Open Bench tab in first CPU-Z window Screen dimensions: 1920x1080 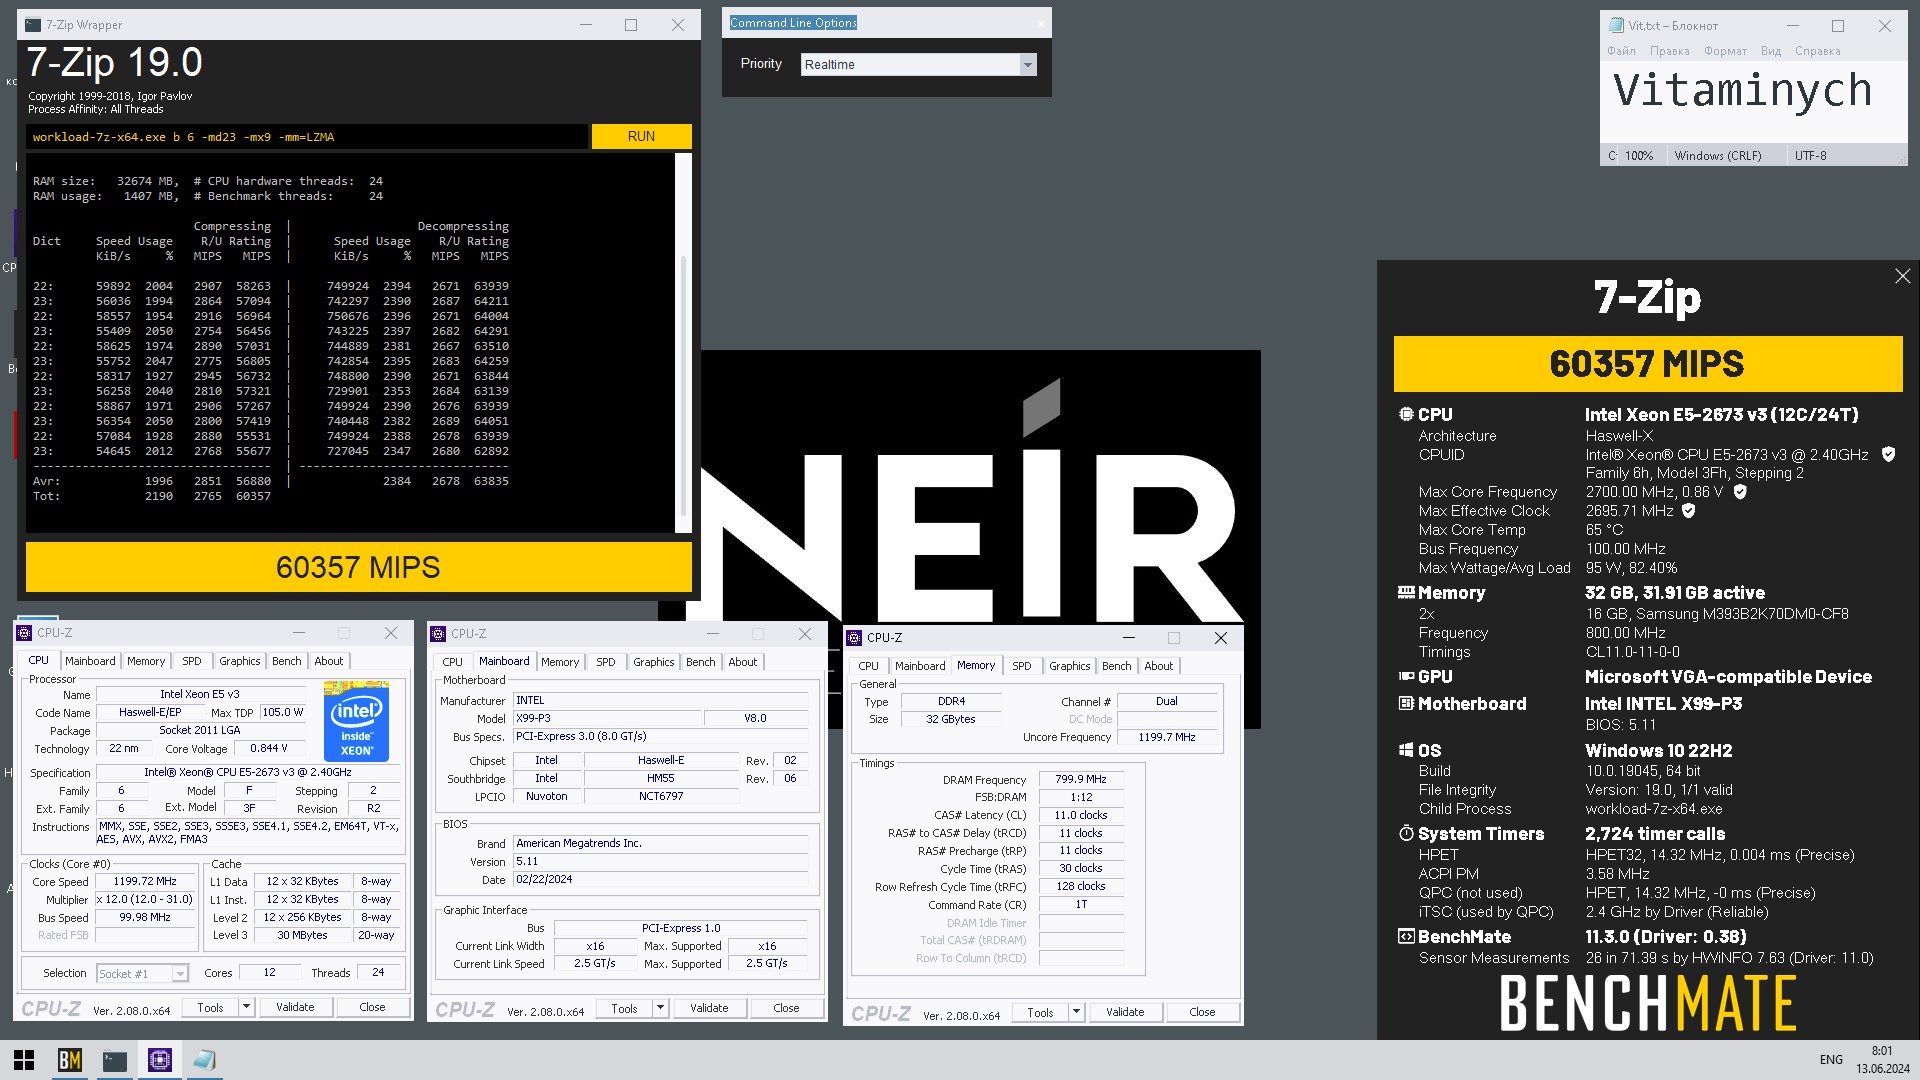287,661
